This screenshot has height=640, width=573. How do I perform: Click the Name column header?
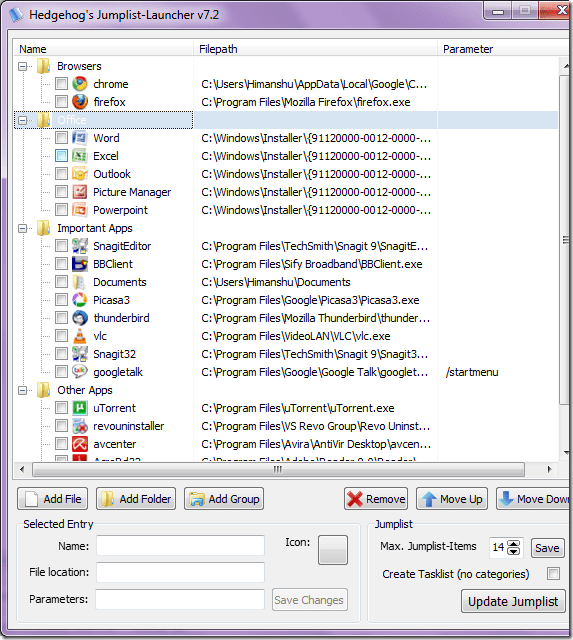pyautogui.click(x=103, y=49)
